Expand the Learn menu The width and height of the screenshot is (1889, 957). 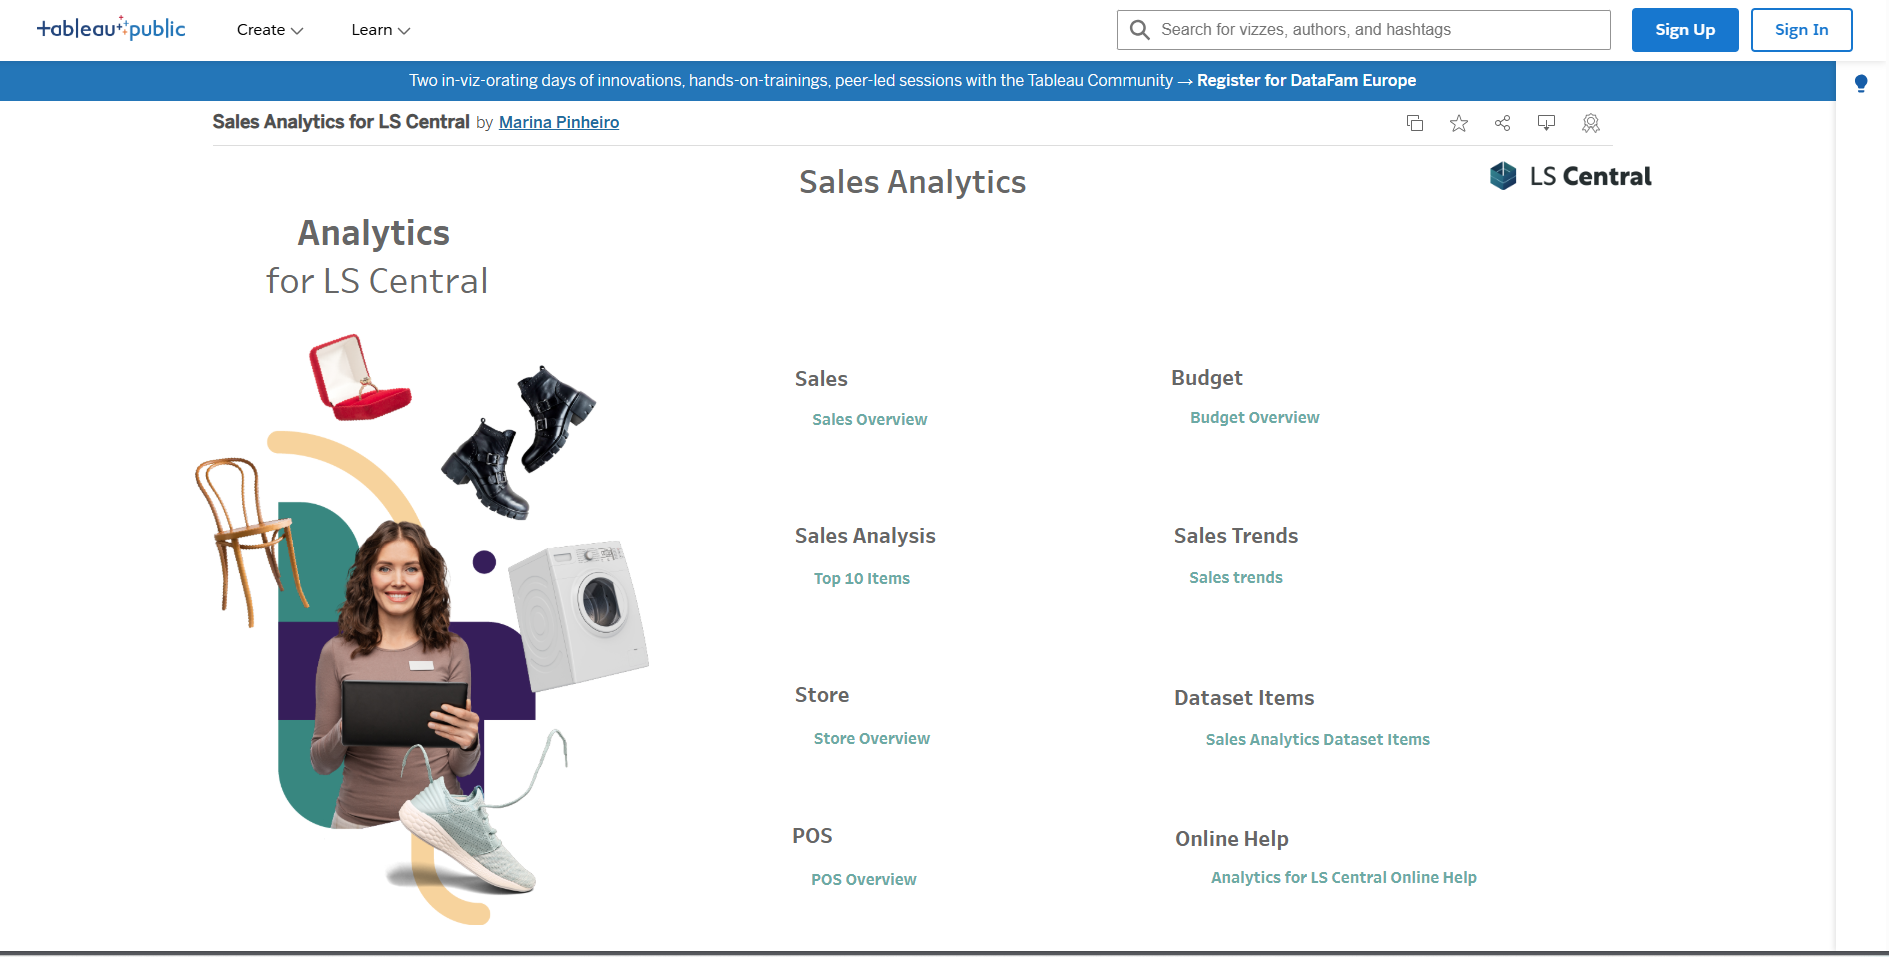click(381, 30)
